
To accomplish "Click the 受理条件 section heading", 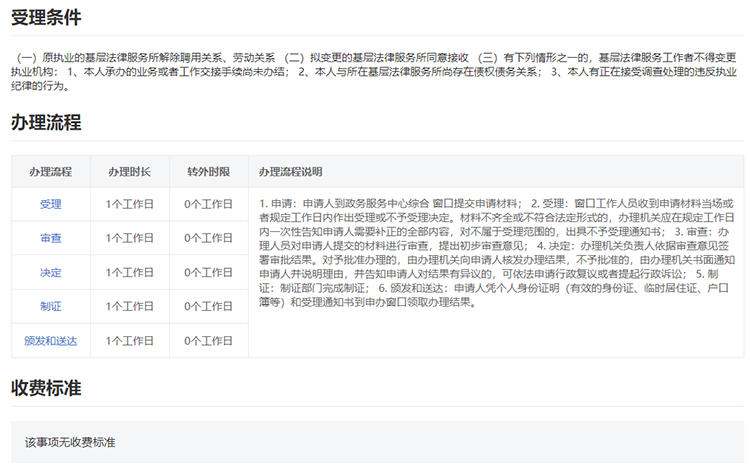I will pyautogui.click(x=46, y=17).
